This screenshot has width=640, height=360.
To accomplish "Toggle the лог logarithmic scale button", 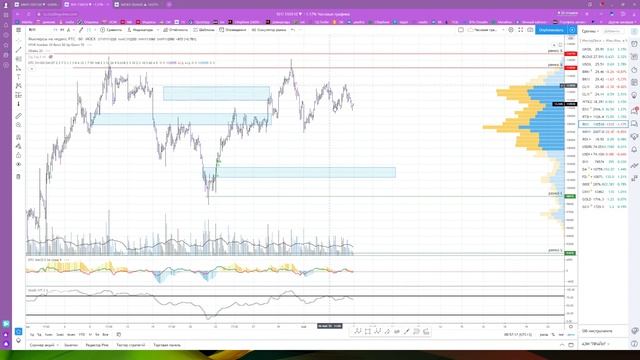I will click(x=561, y=335).
